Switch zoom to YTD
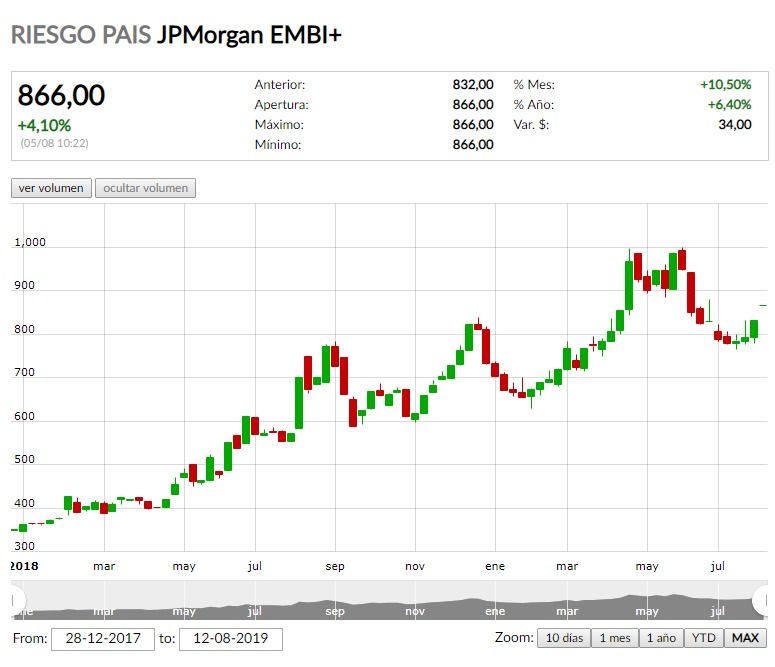The image size is (775, 667). pyautogui.click(x=704, y=638)
